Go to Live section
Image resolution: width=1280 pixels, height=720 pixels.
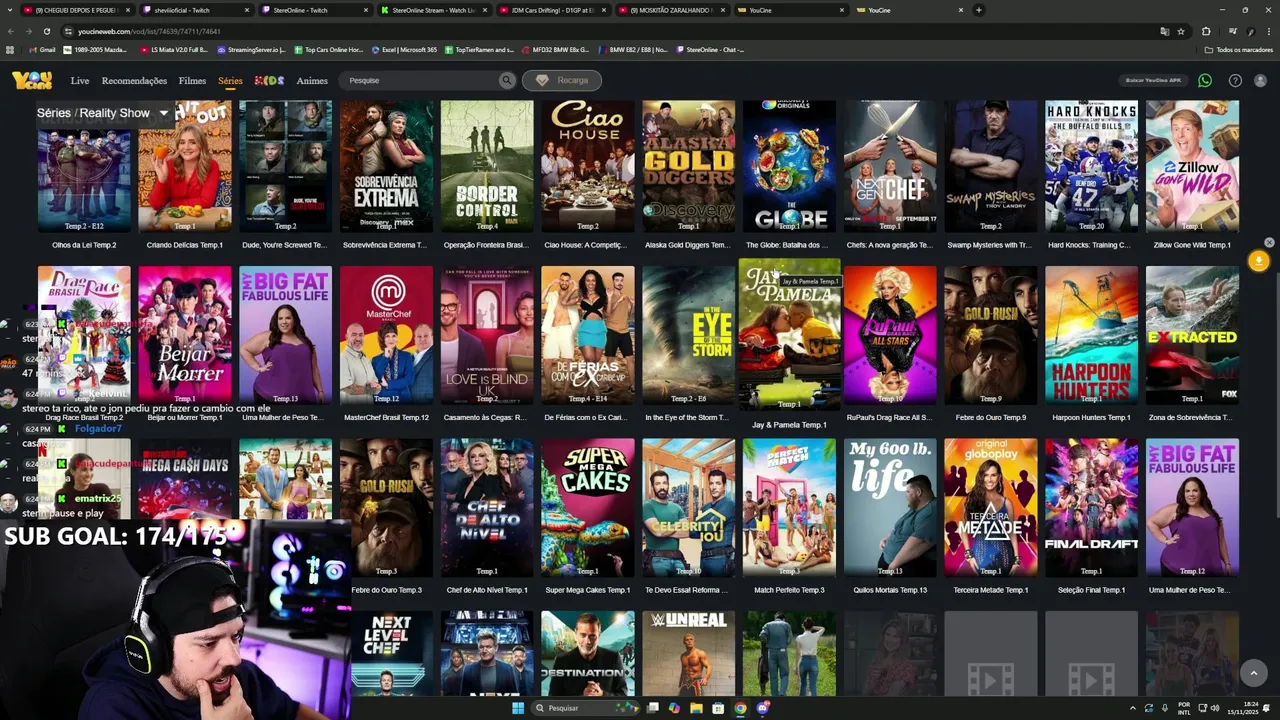pyautogui.click(x=80, y=80)
